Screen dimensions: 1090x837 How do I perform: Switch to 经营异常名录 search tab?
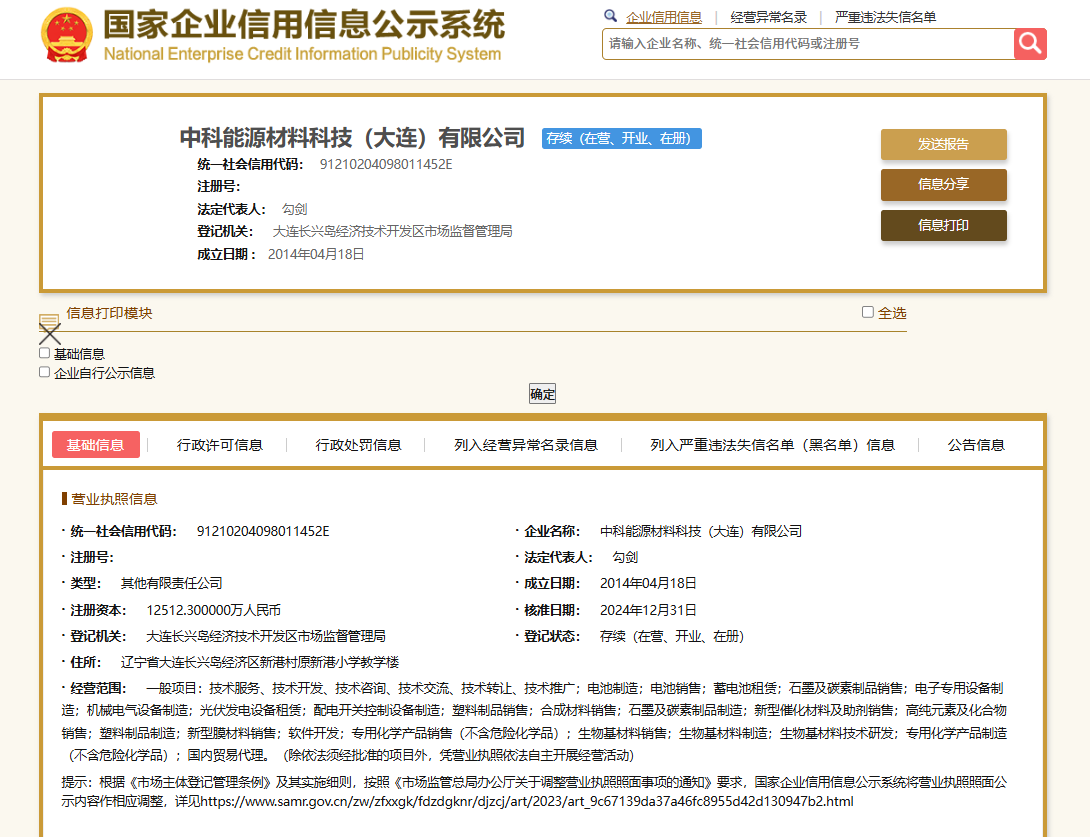768,17
